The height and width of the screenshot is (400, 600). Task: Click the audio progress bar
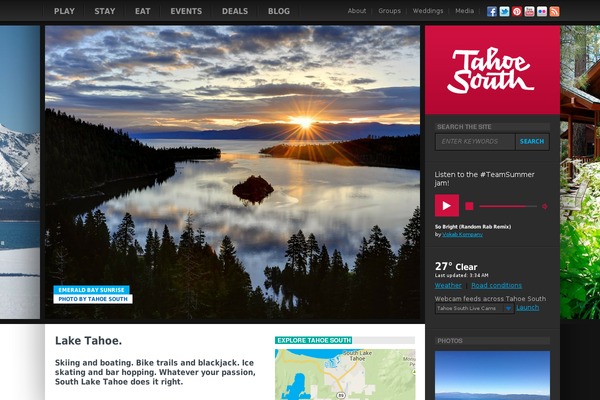(x=508, y=206)
